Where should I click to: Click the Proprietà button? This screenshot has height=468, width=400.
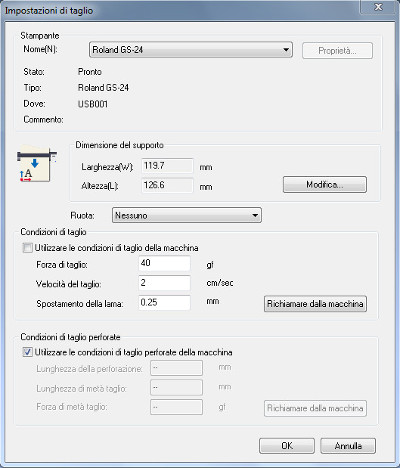coord(337,51)
